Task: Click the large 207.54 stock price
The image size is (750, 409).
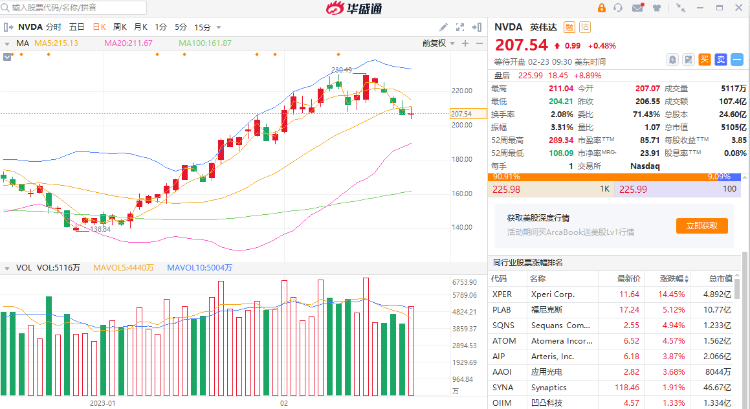Action: [521, 45]
